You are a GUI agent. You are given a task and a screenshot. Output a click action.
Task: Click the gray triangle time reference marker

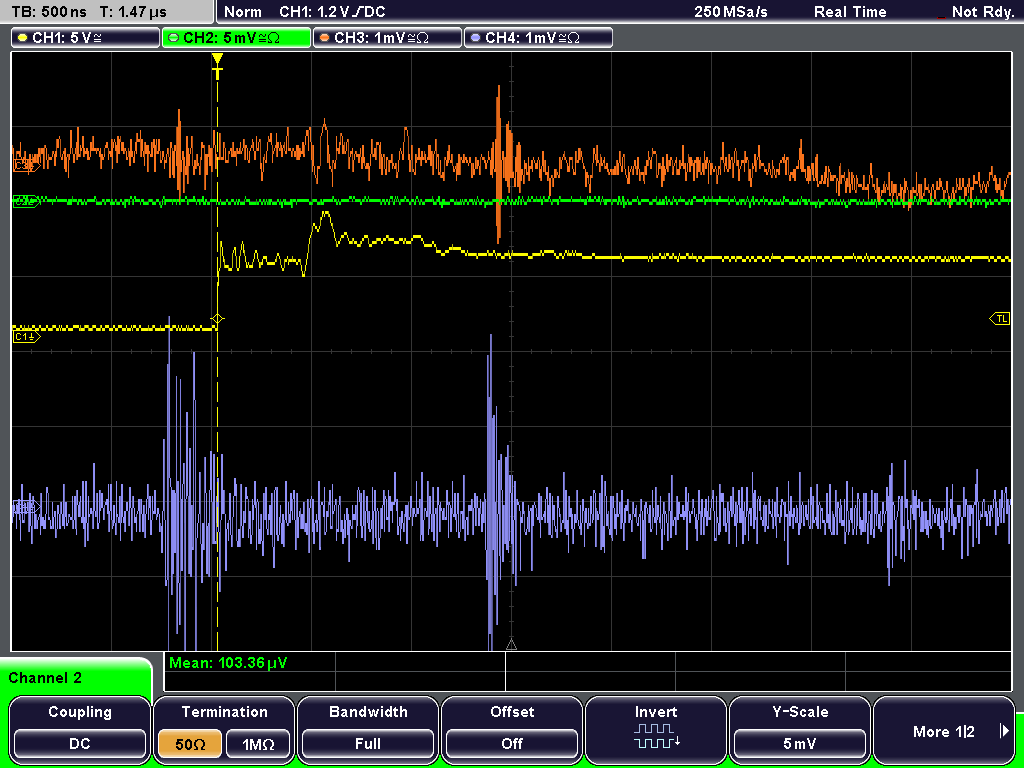(x=511, y=645)
